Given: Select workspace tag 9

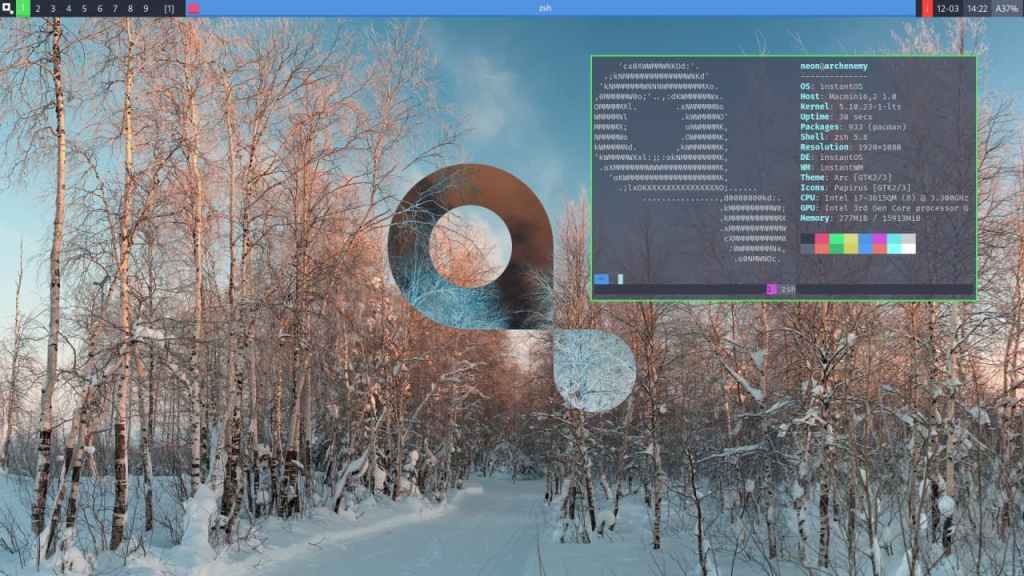Looking at the screenshot, I should coord(145,8).
